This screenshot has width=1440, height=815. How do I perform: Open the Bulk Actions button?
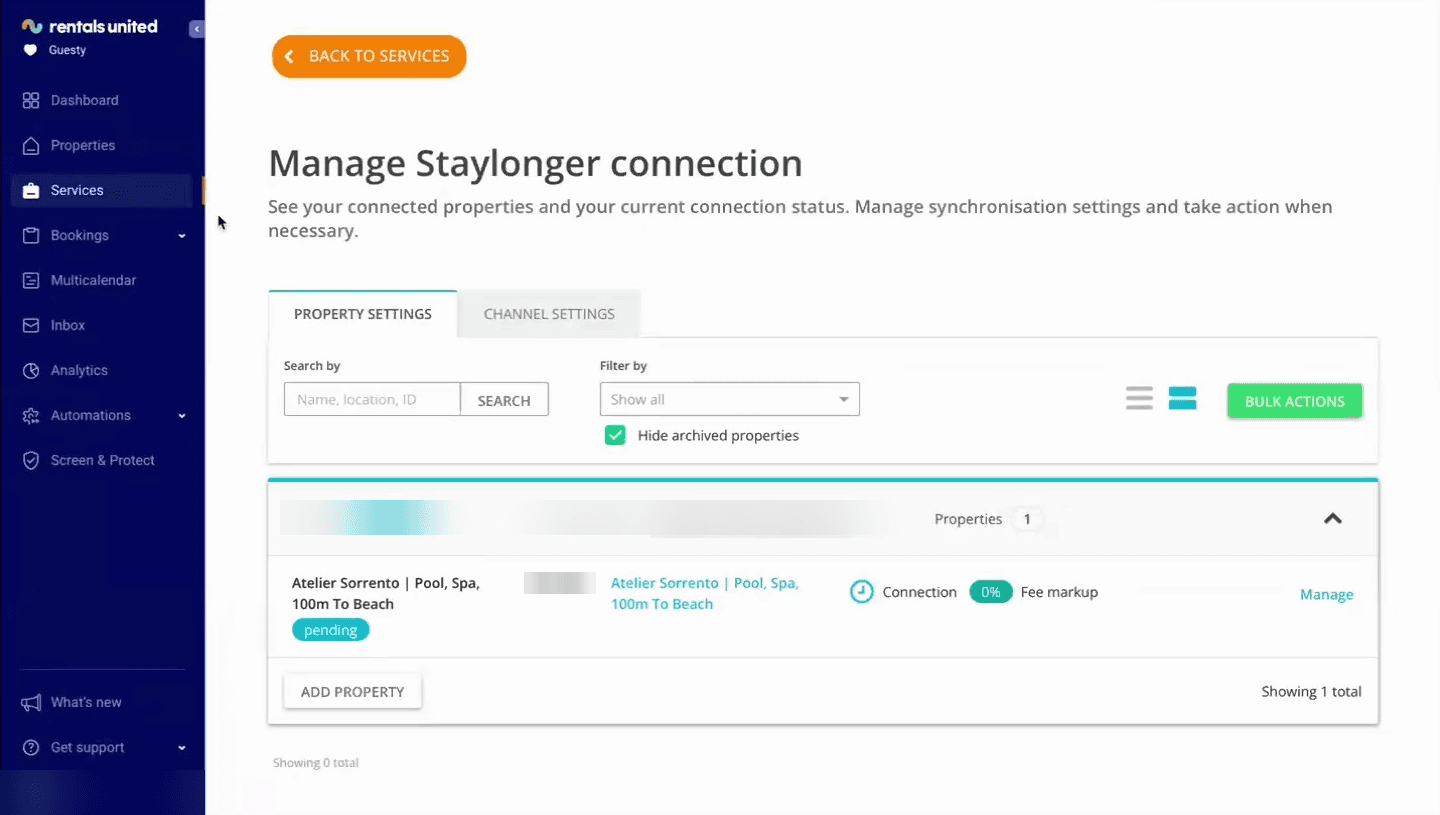coord(1295,401)
